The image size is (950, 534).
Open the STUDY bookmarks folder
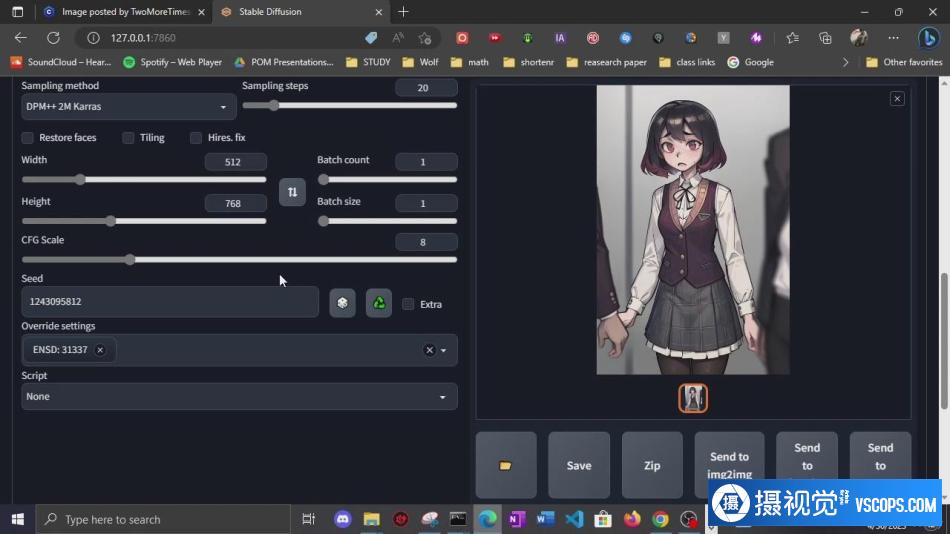(x=368, y=62)
